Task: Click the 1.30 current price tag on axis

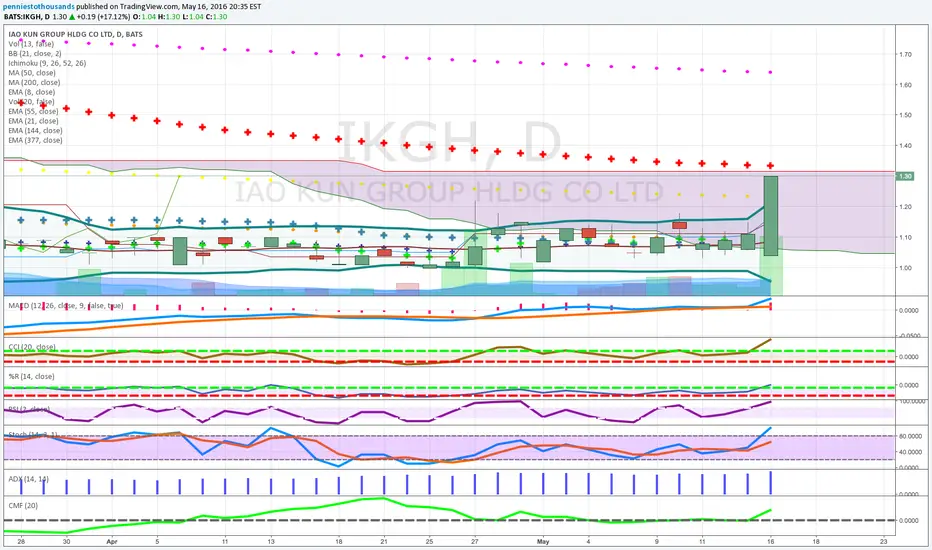Action: [905, 177]
